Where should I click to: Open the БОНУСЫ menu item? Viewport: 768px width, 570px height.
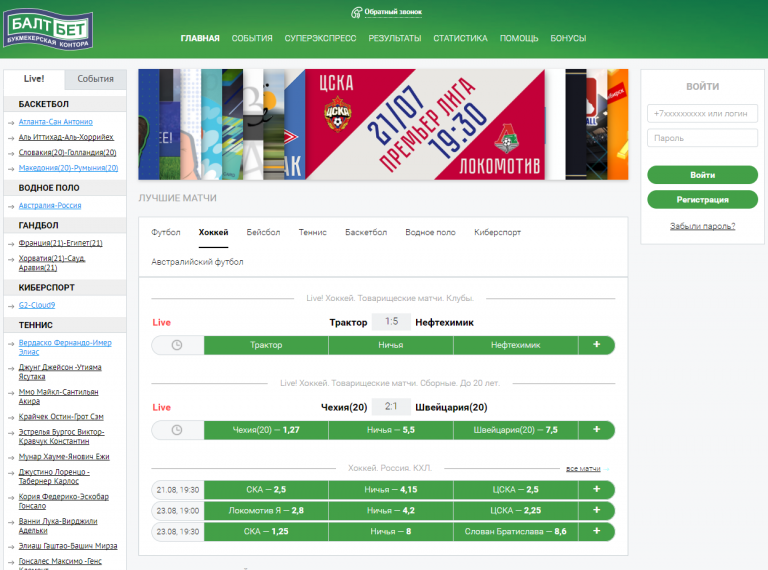click(568, 38)
